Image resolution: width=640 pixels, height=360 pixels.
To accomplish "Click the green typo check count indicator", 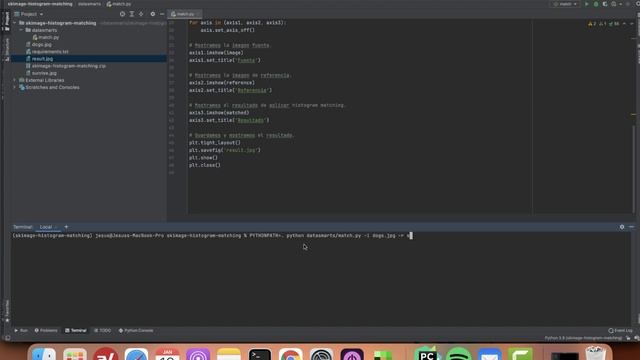I will pos(614,24).
